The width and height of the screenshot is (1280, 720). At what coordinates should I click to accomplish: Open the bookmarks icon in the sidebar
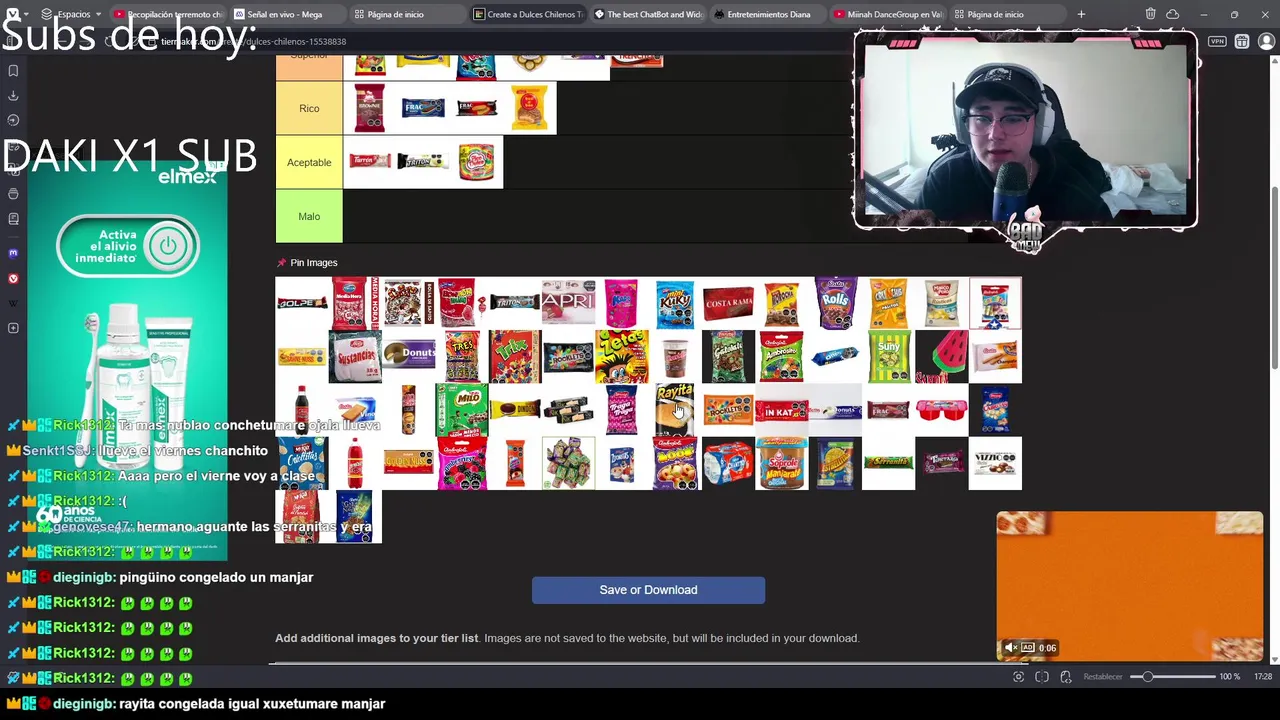click(13, 70)
